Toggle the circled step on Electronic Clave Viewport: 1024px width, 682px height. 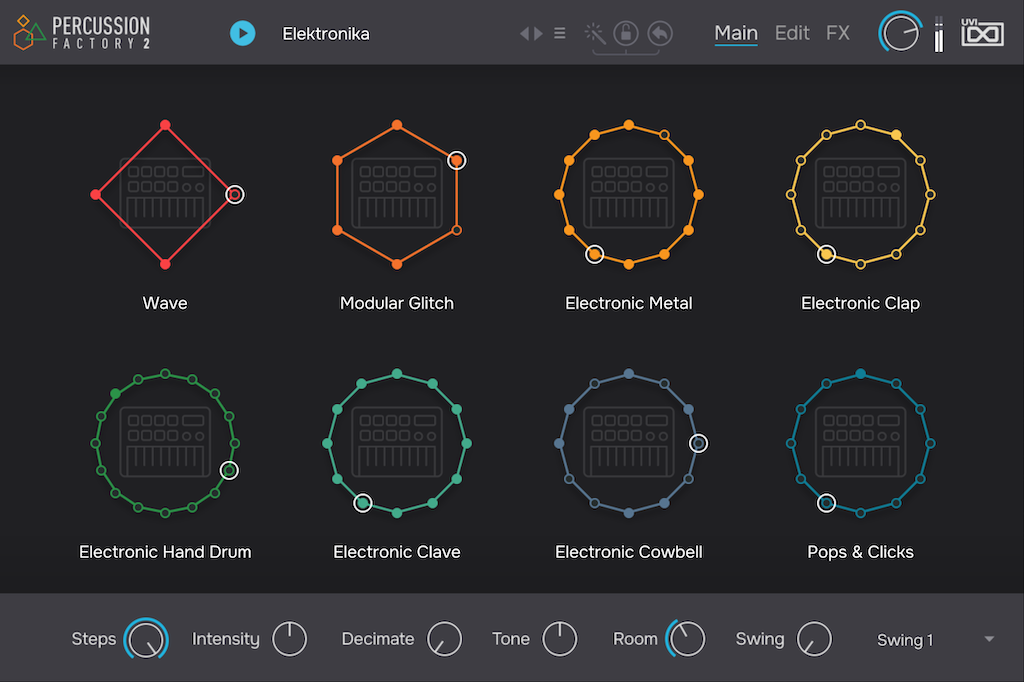point(362,503)
